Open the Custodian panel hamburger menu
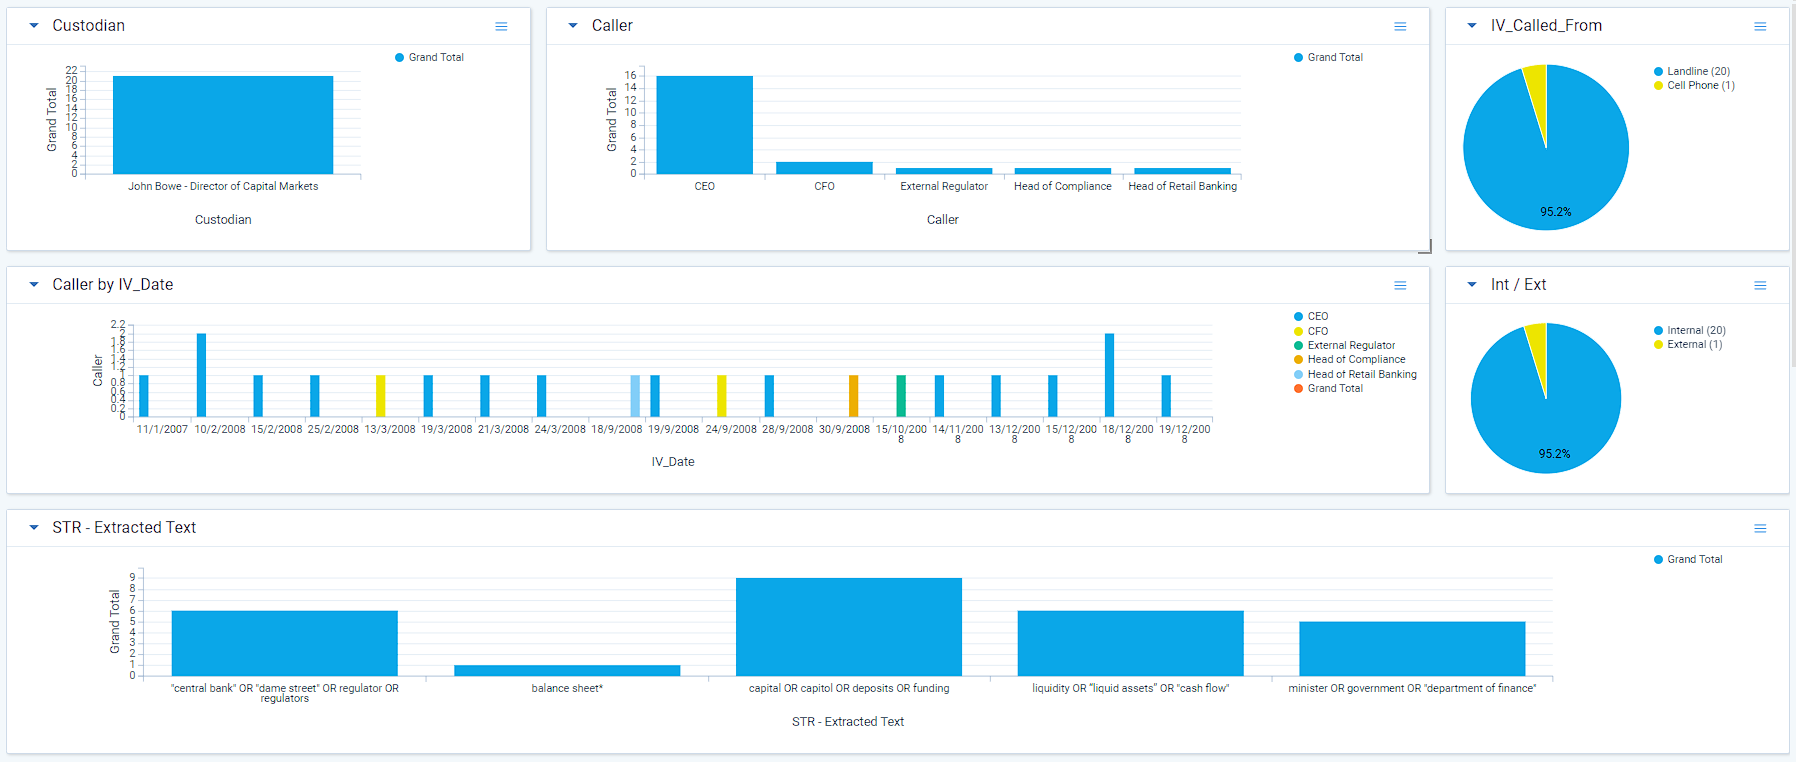 501,27
